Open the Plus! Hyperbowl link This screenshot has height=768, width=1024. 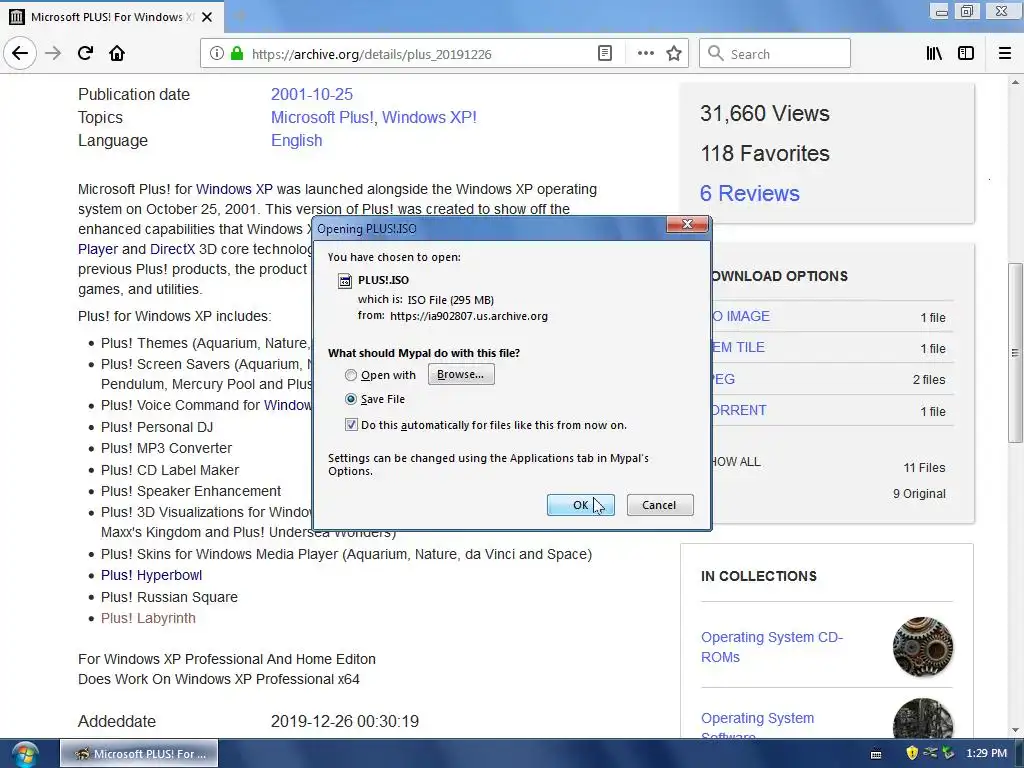pos(152,575)
